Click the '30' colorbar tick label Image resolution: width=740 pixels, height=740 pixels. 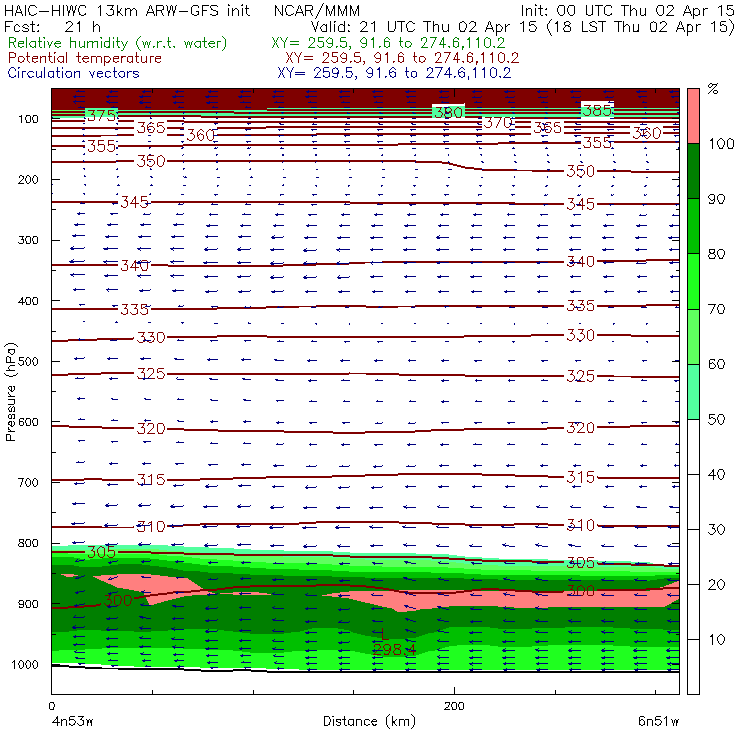(x=716, y=530)
